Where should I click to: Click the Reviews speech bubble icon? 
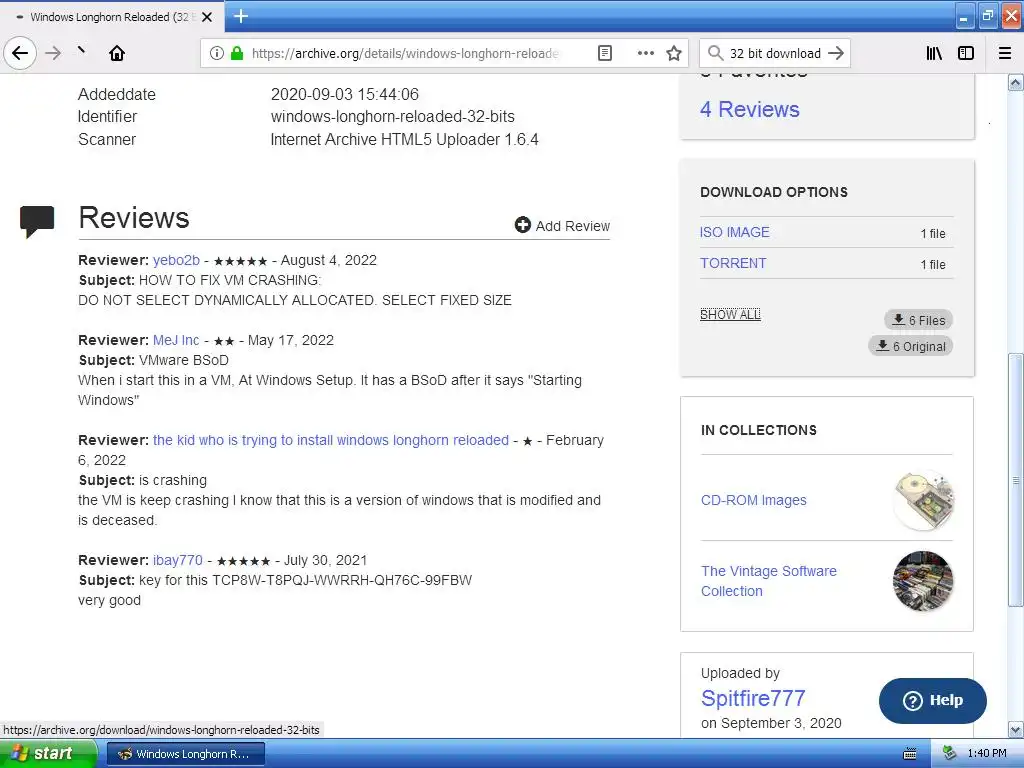pyautogui.click(x=37, y=221)
